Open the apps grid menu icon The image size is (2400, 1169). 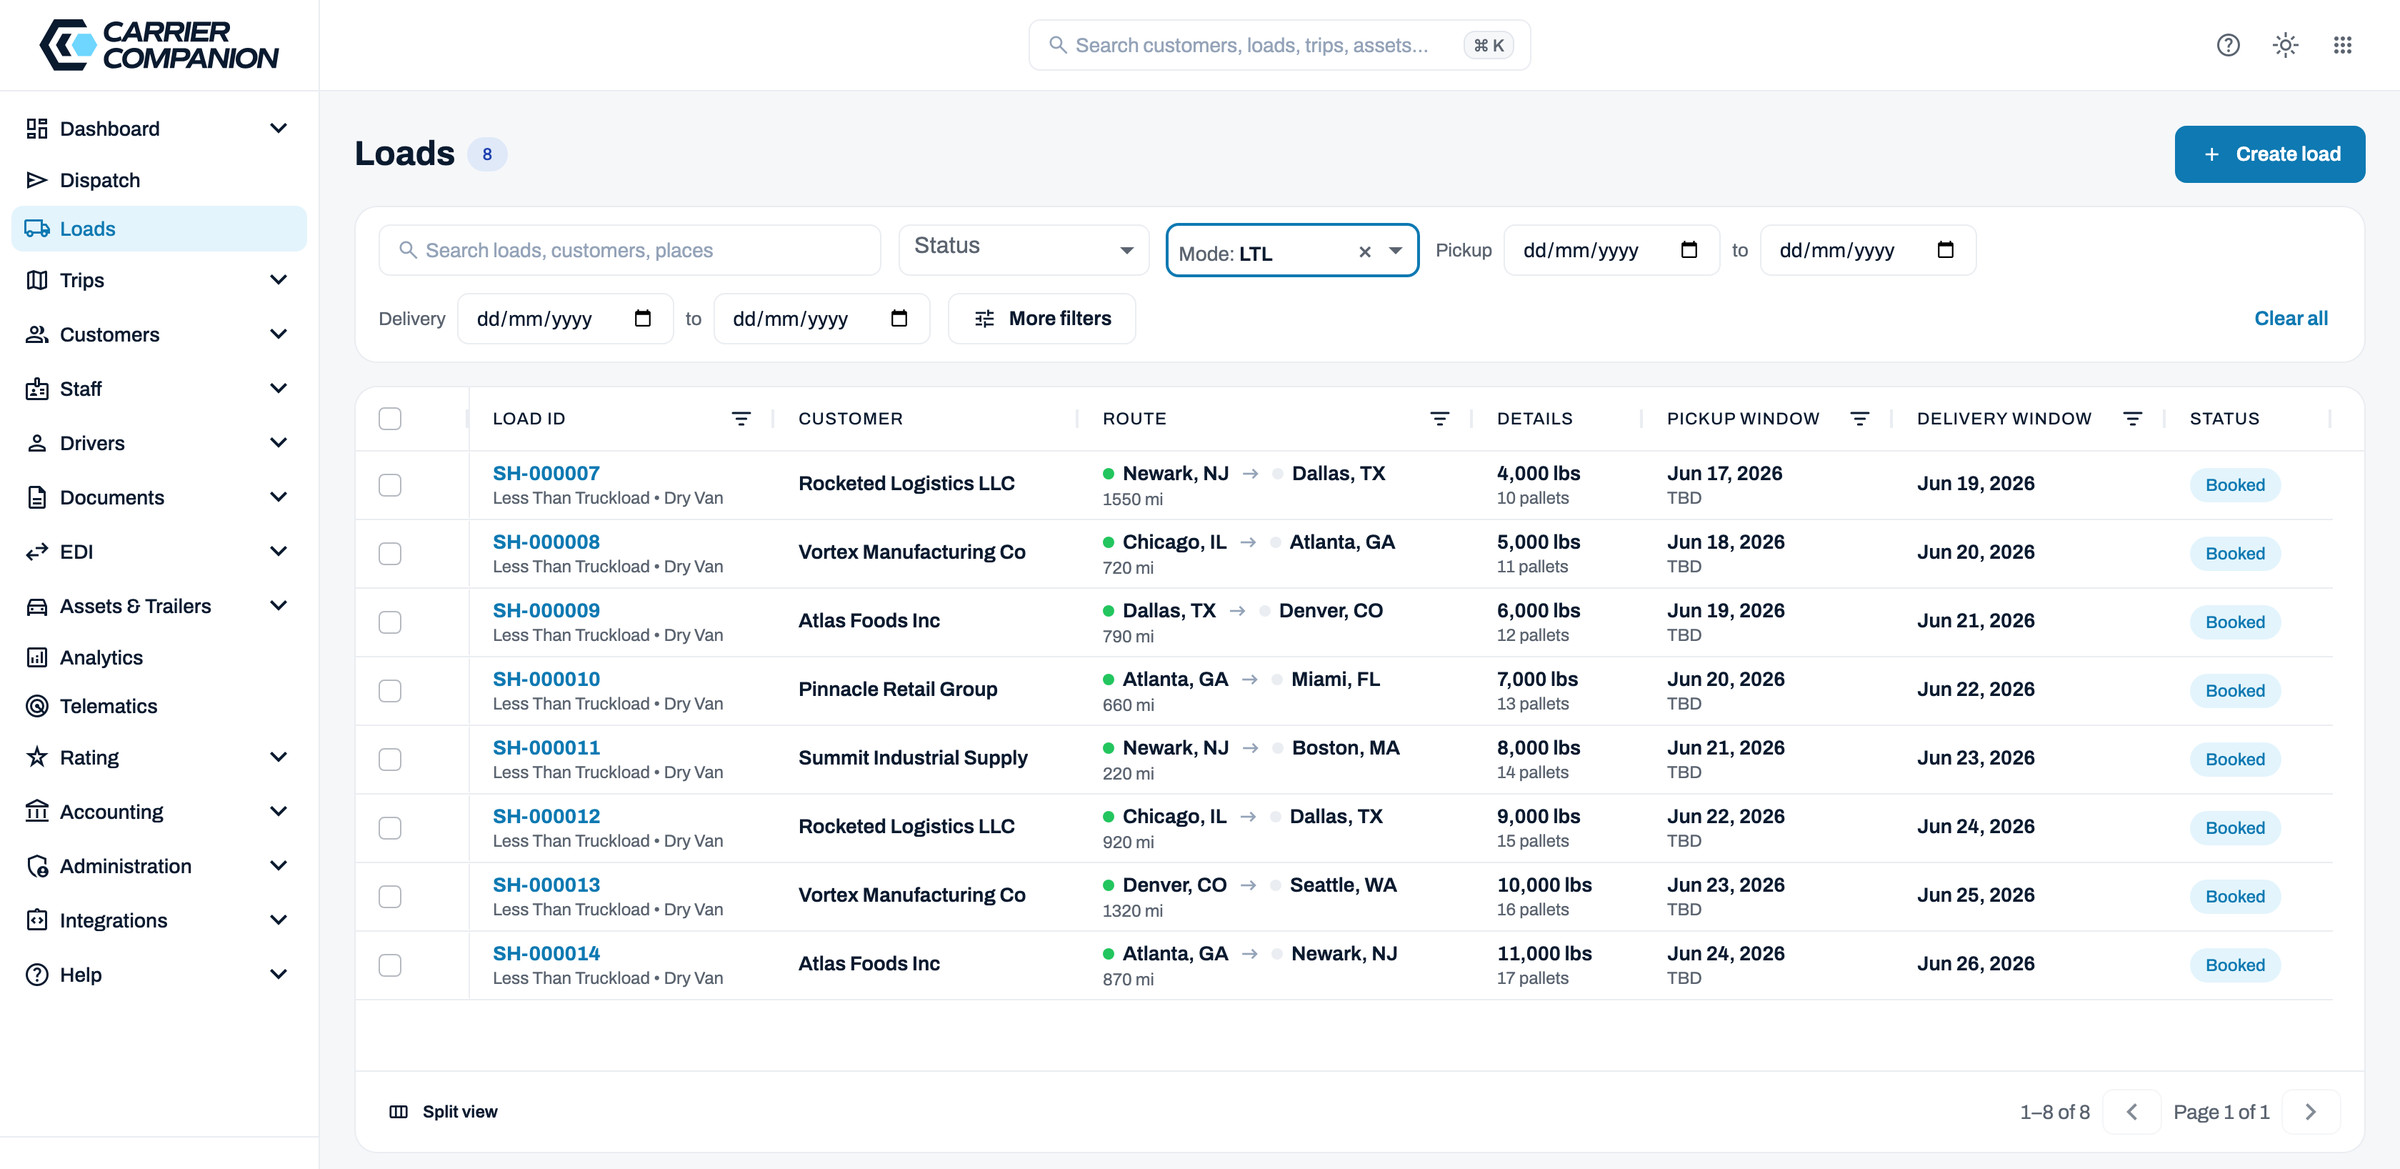click(x=2342, y=45)
